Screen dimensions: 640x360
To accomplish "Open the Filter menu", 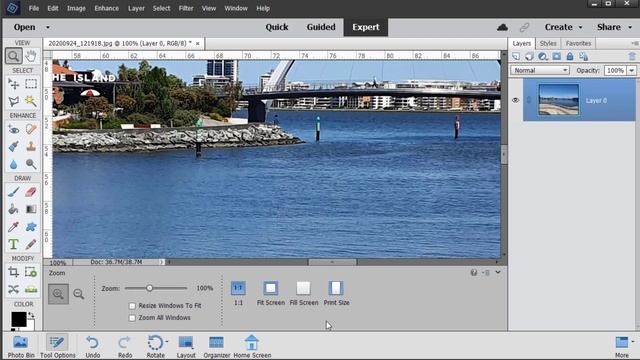I will pos(186,8).
